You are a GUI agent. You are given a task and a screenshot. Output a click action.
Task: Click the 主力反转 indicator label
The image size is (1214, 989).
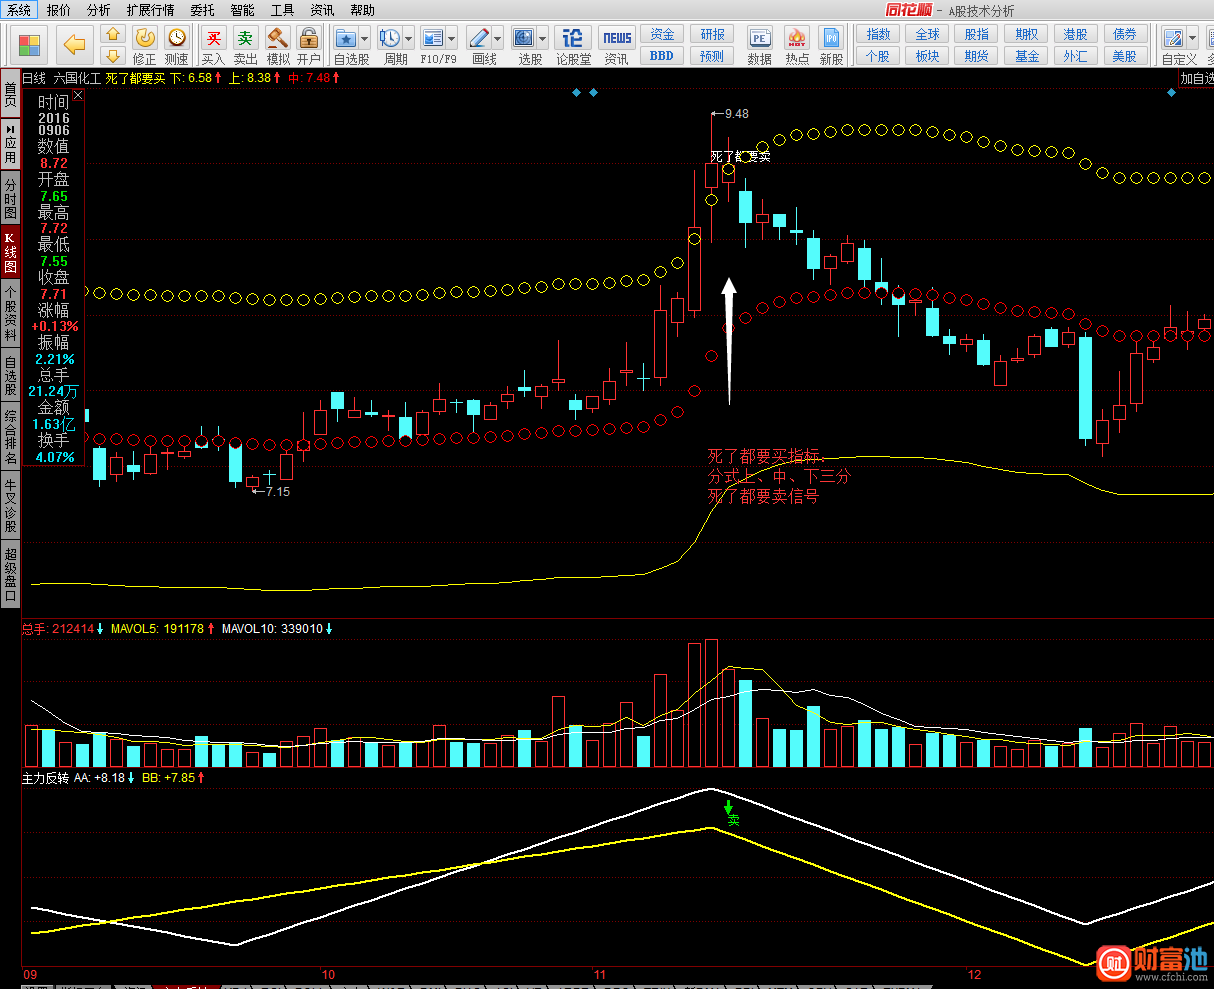click(45, 777)
